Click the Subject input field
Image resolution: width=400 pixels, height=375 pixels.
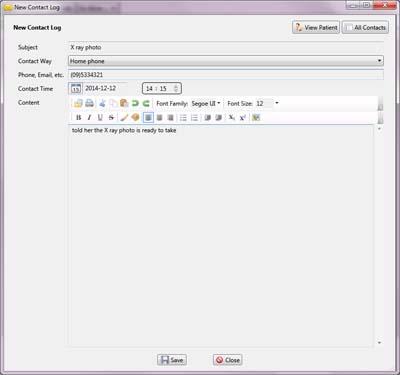pos(226,47)
